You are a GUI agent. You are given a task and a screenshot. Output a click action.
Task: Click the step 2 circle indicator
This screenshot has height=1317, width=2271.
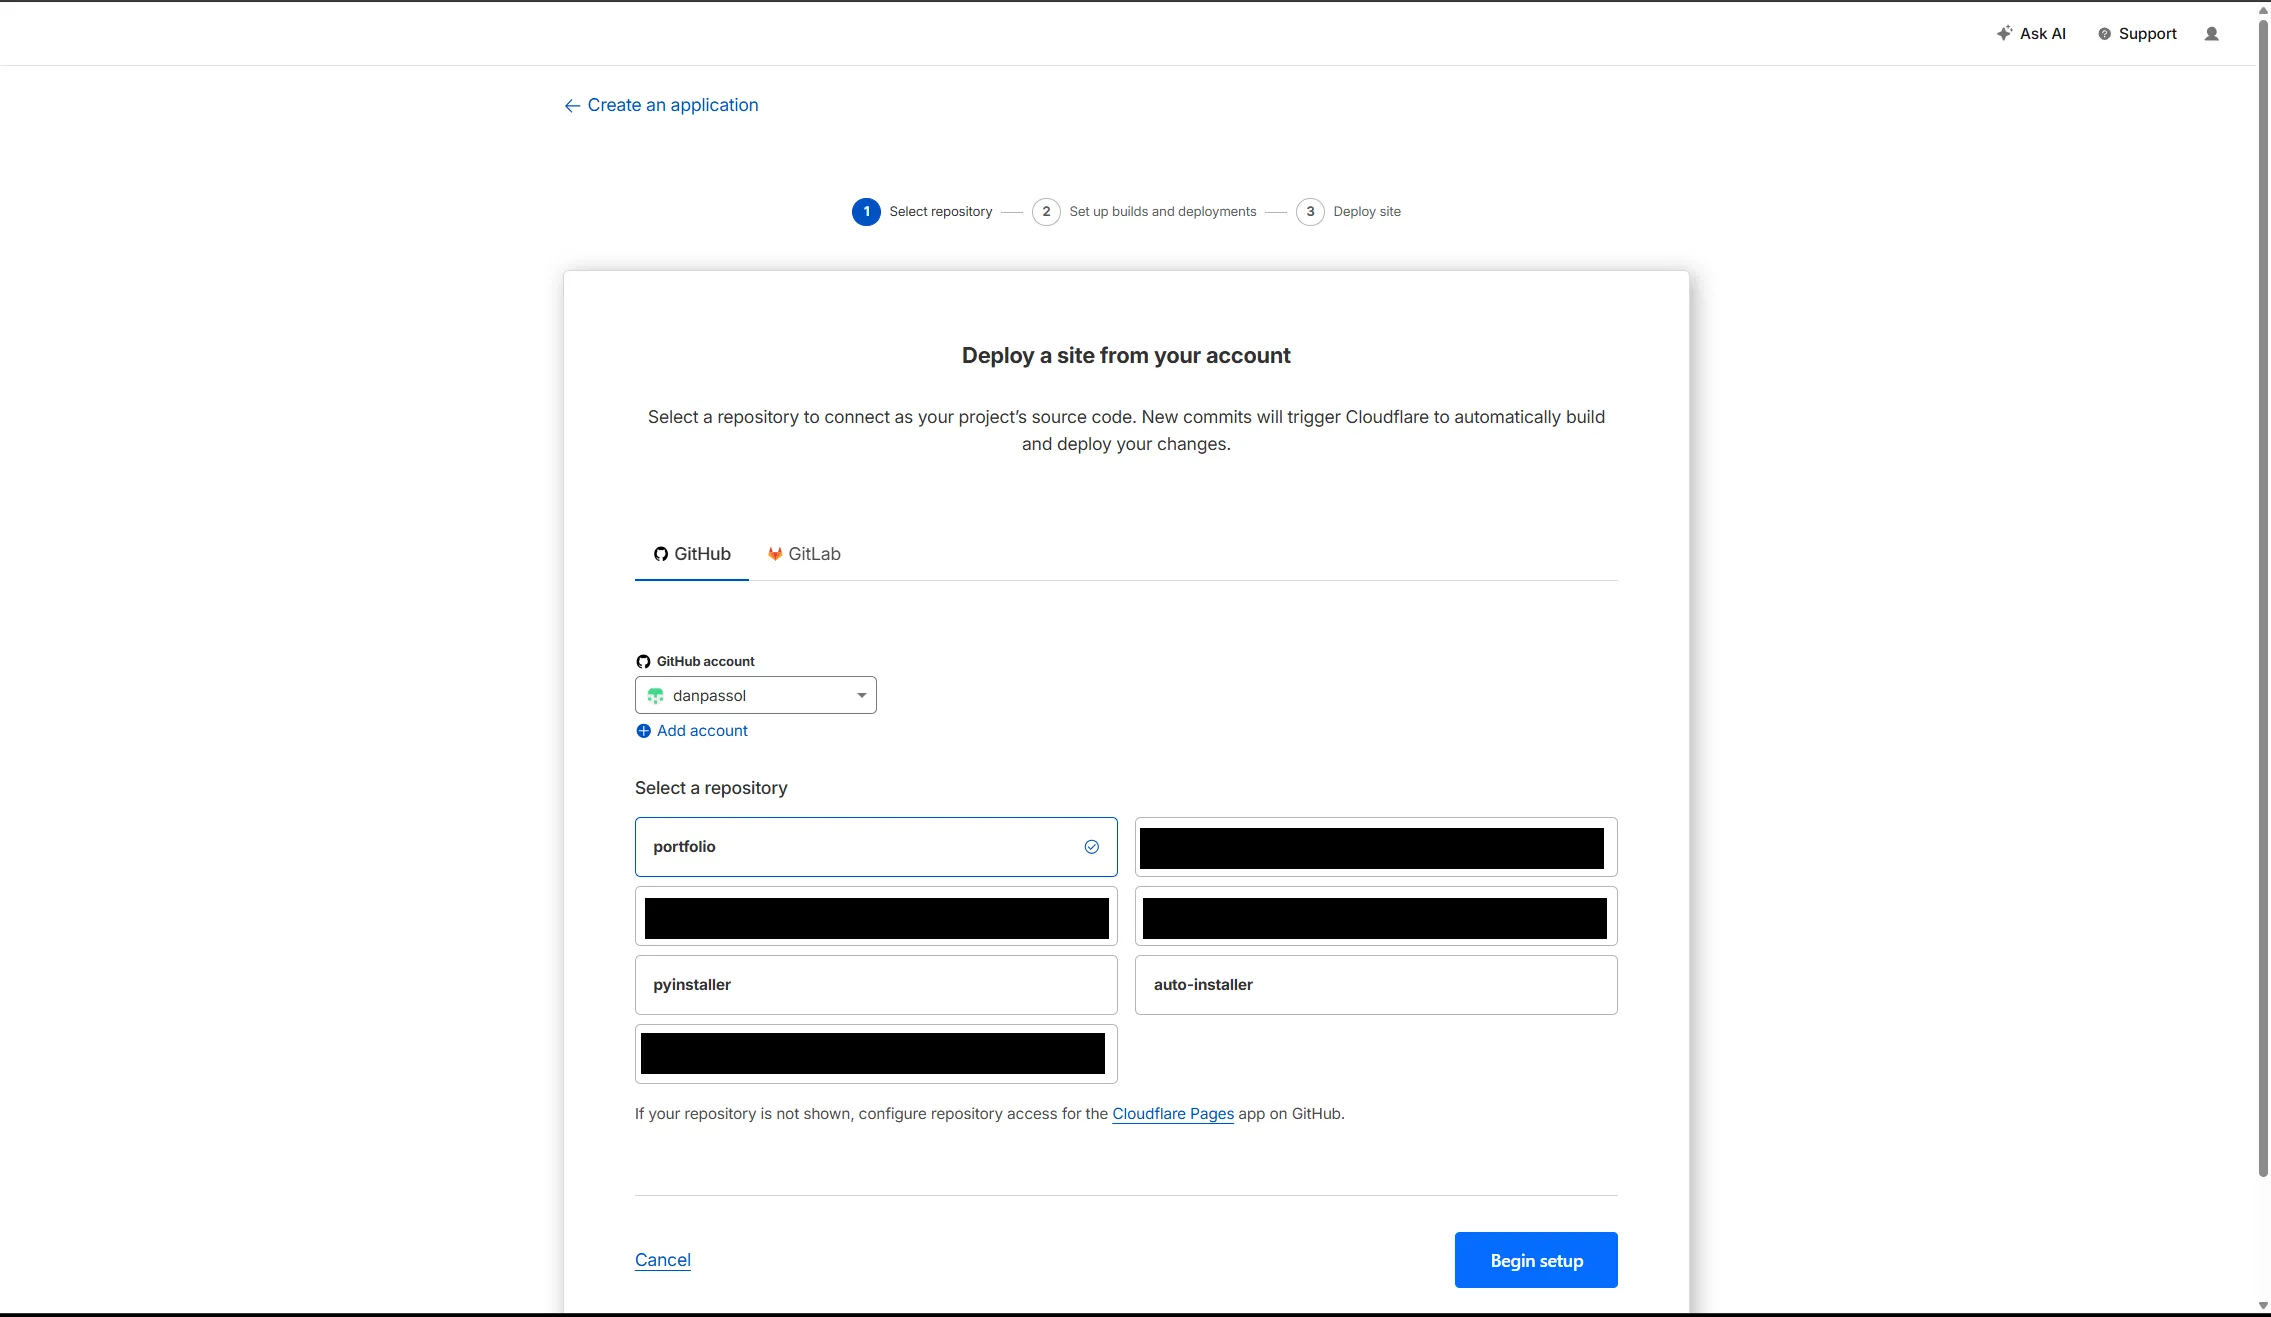[1046, 212]
